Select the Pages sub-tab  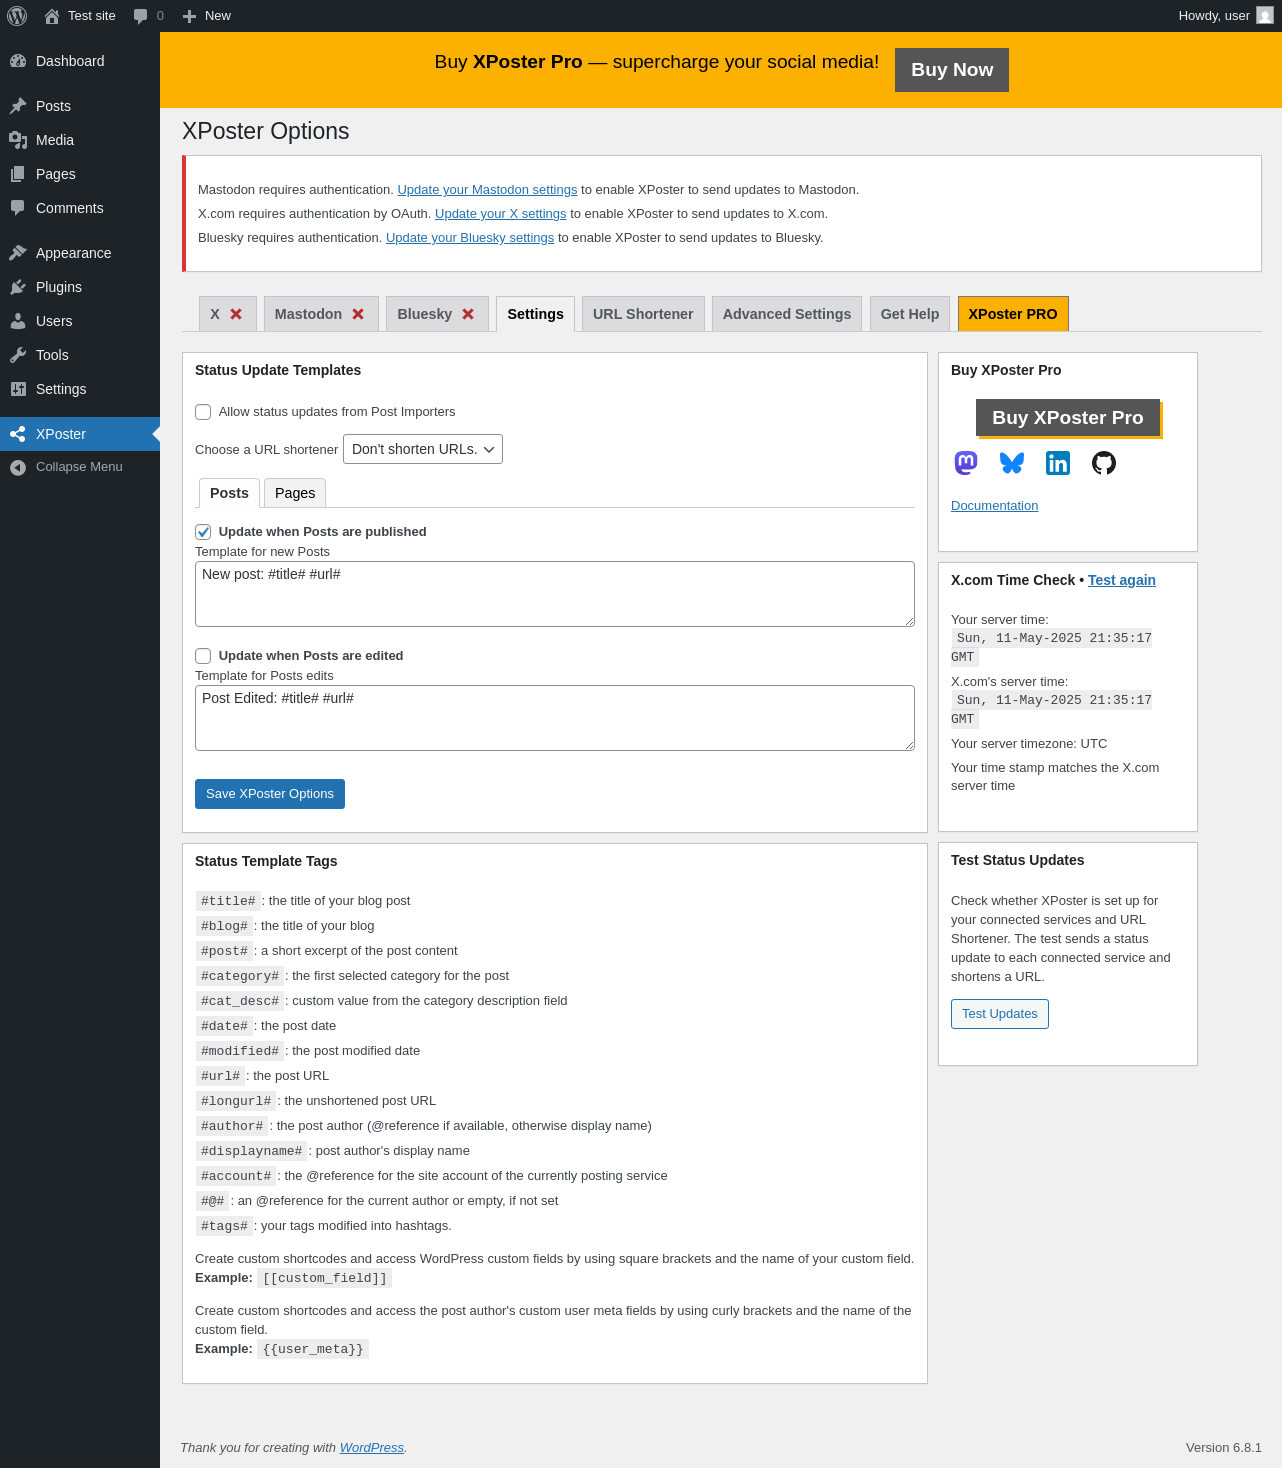[x=295, y=493]
